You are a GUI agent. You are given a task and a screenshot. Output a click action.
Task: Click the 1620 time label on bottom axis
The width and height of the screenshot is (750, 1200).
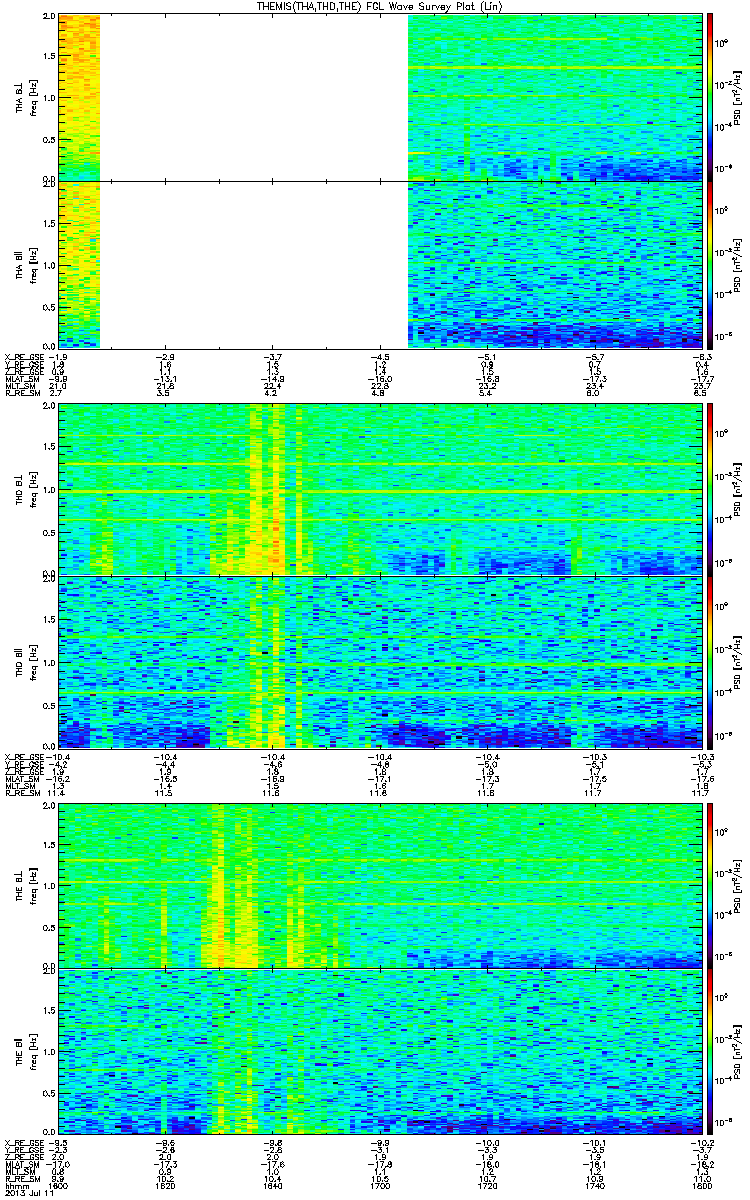[x=166, y=1187]
